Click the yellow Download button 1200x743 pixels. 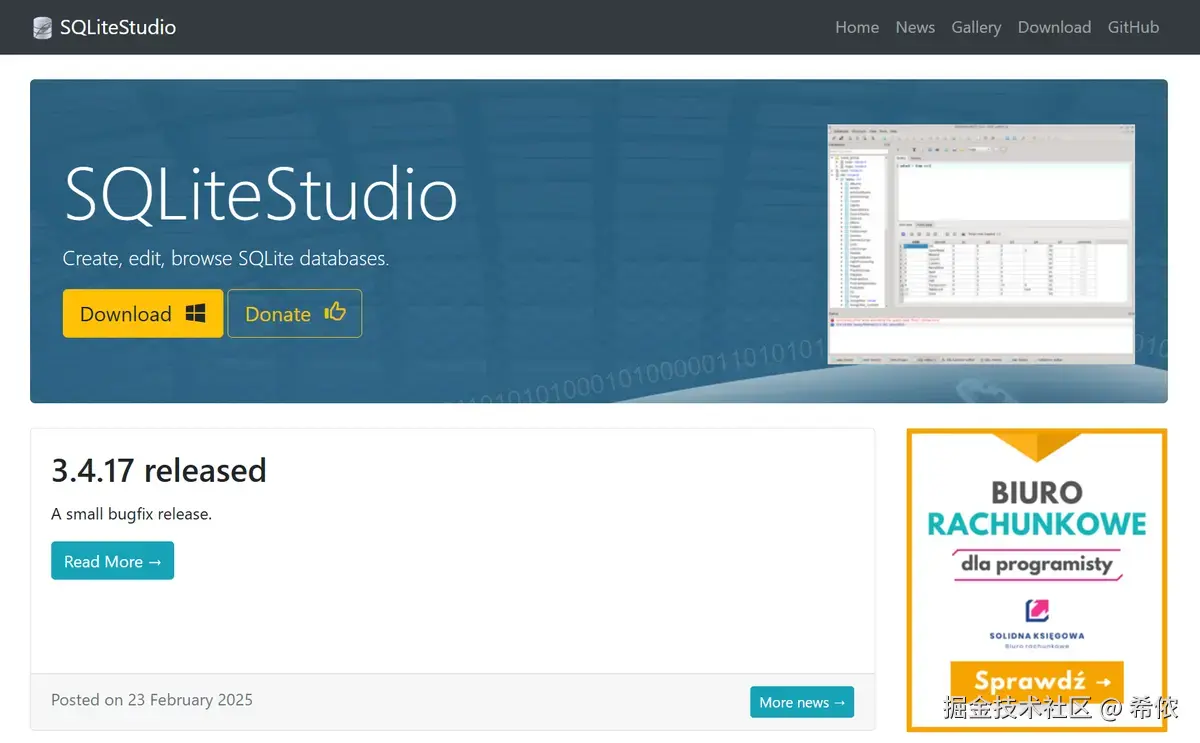tap(143, 313)
